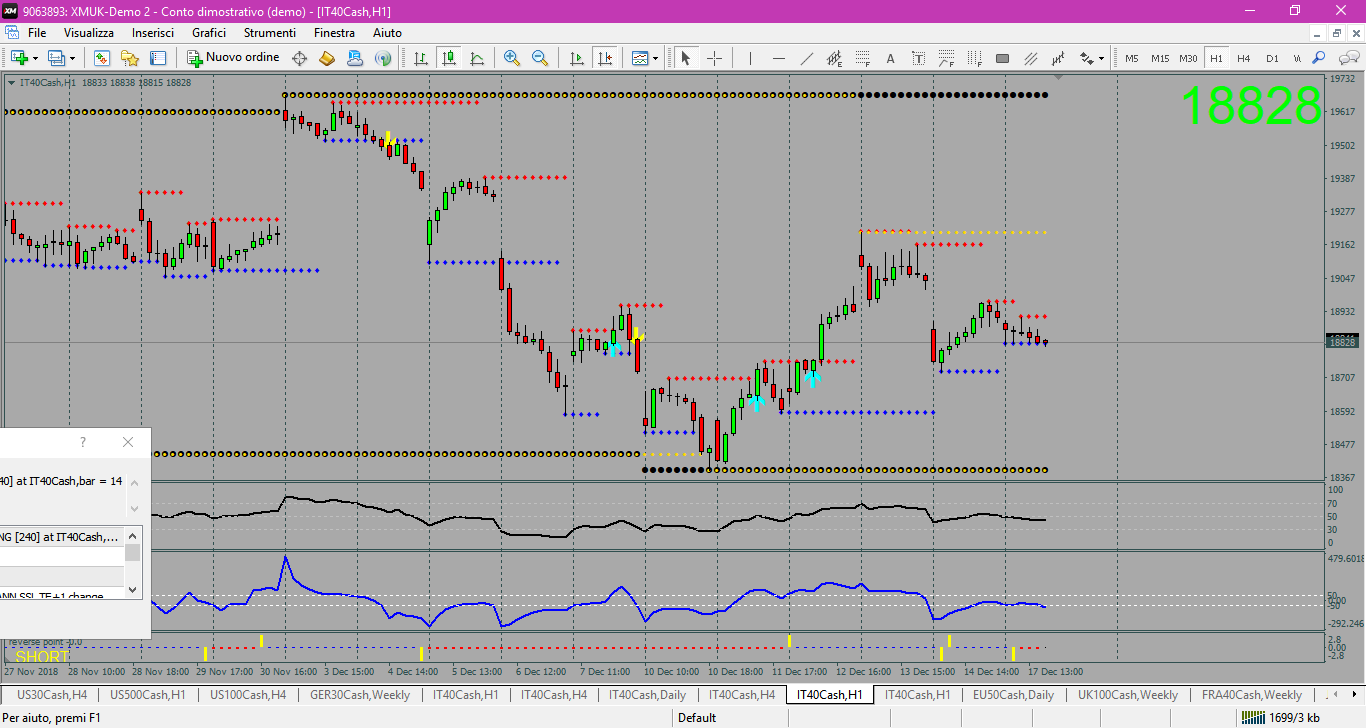Draw a trendline
This screenshot has height=728, width=1366.
point(807,58)
